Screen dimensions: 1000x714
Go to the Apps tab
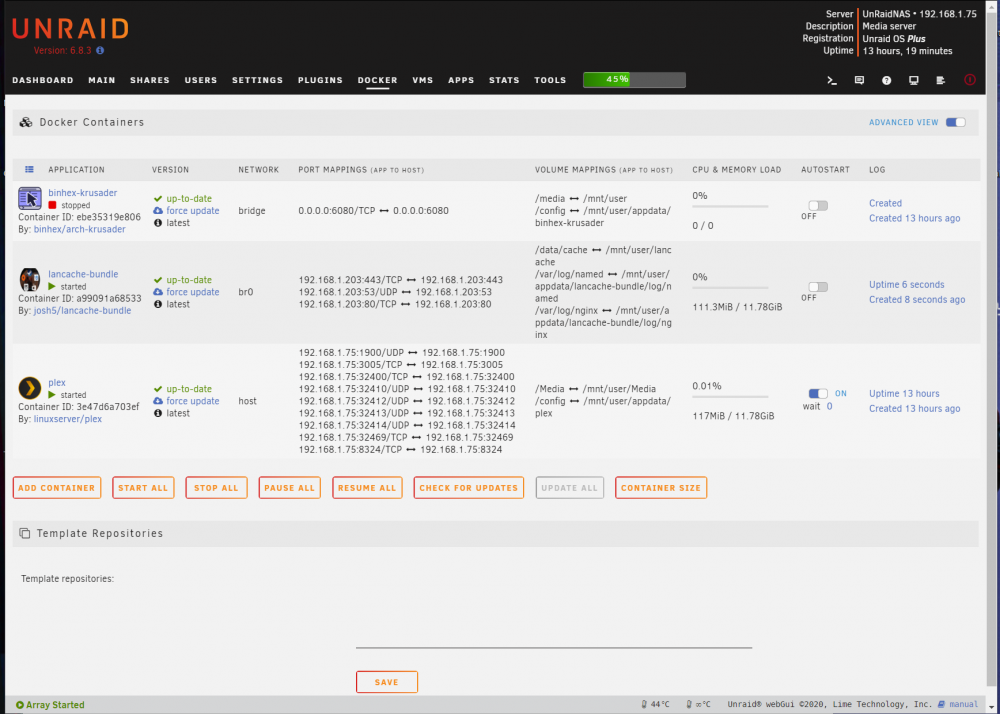(x=461, y=80)
